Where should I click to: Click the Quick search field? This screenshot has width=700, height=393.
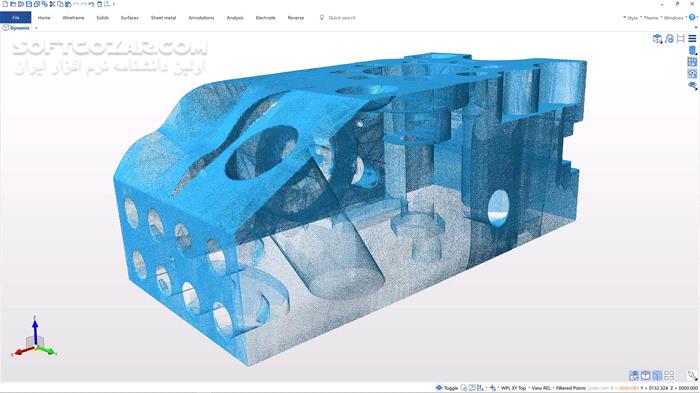(342, 18)
